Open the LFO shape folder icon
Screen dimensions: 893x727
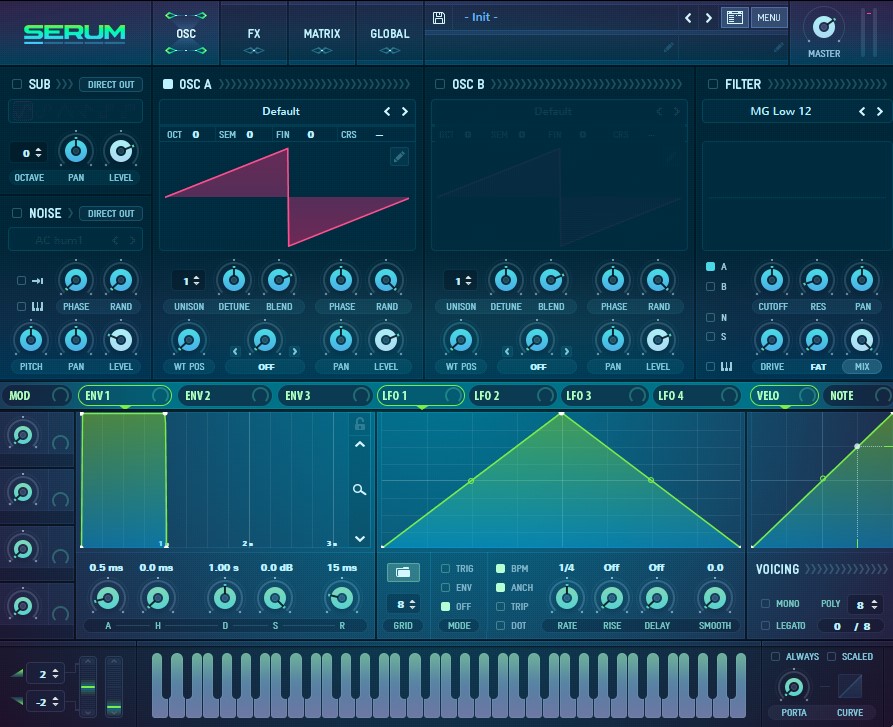(x=403, y=572)
